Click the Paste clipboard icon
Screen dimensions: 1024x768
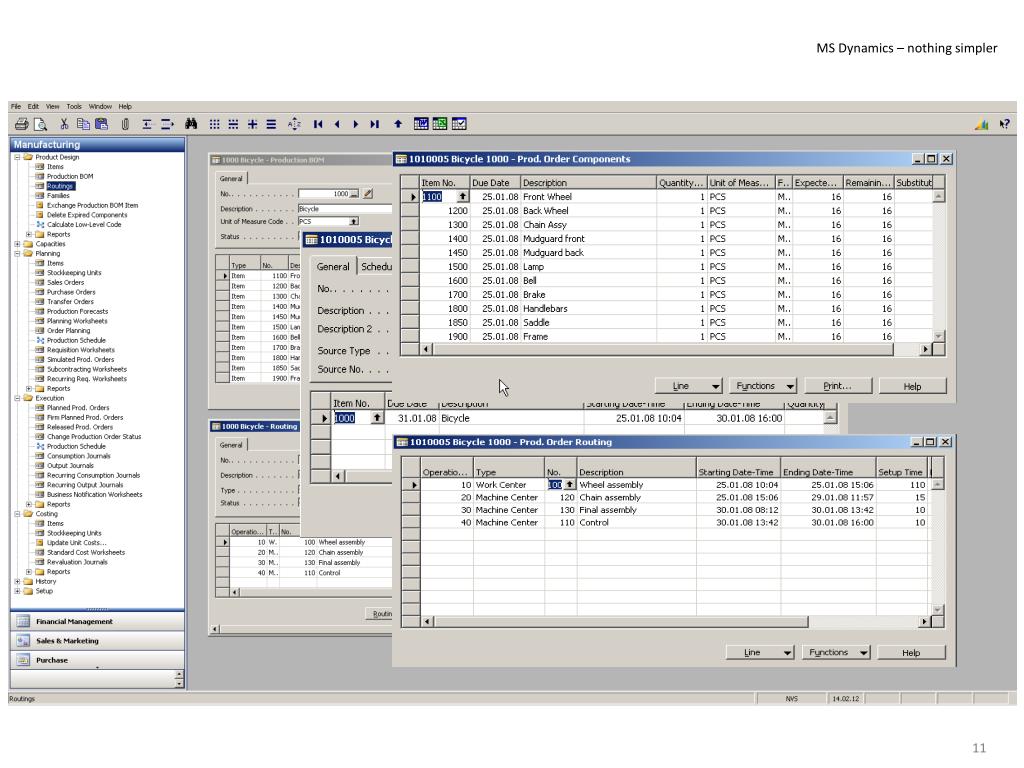click(101, 124)
